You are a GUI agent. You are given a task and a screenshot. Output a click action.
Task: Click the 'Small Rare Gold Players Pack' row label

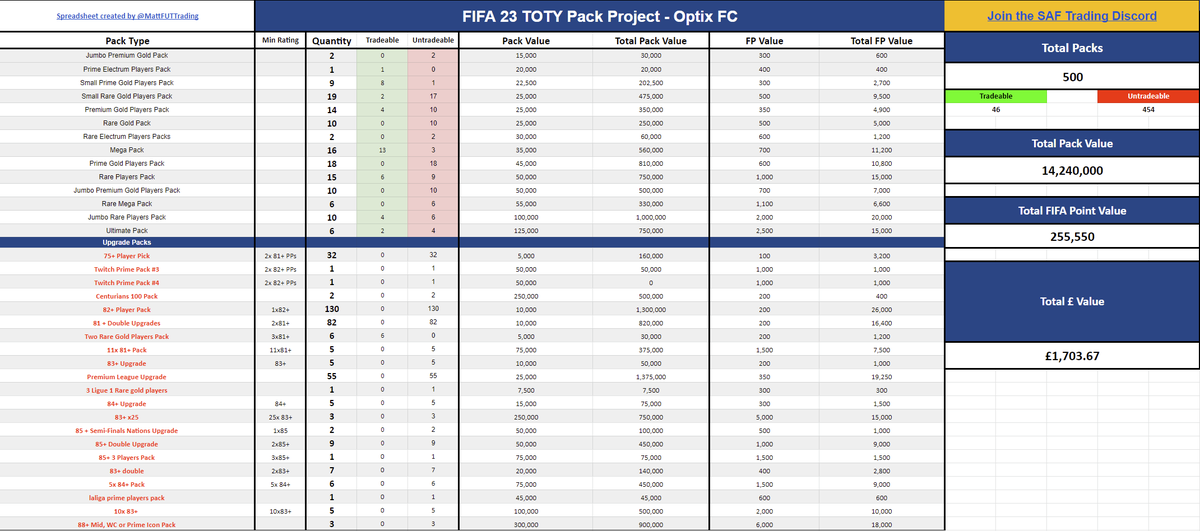coord(127,96)
